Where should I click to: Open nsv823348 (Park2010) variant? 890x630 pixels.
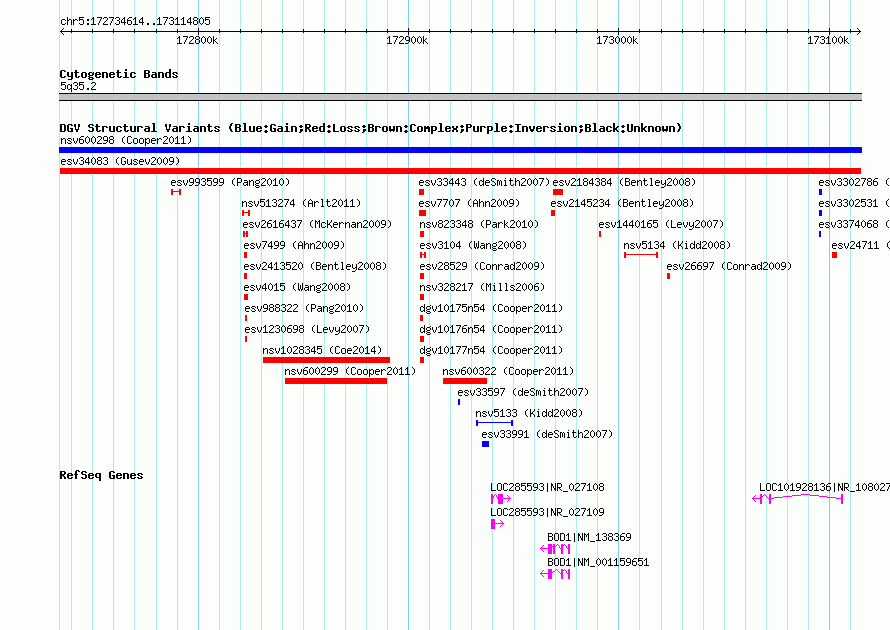point(479,224)
